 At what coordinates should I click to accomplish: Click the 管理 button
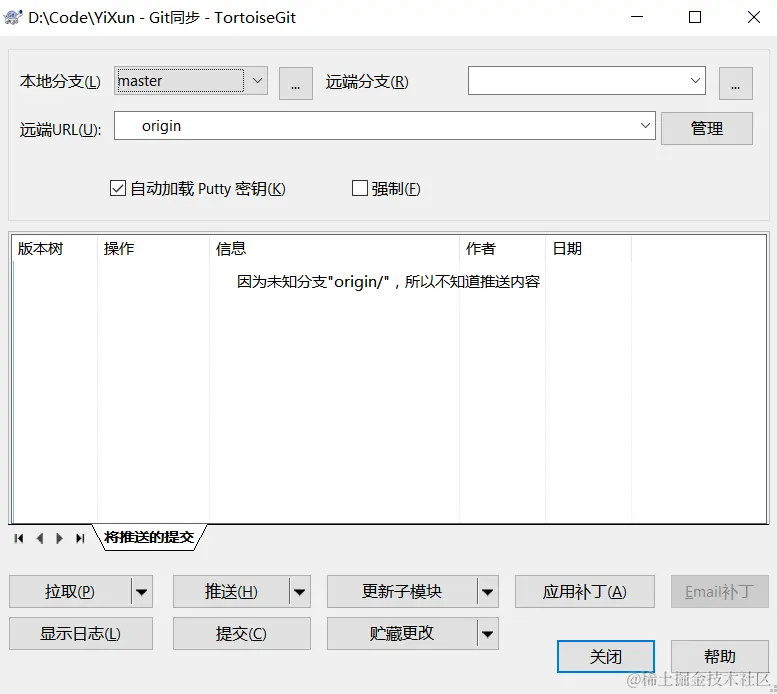coord(707,128)
